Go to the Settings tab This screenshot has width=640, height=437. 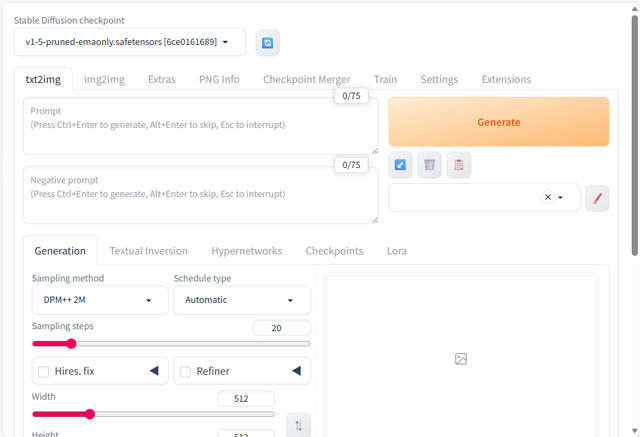click(439, 79)
